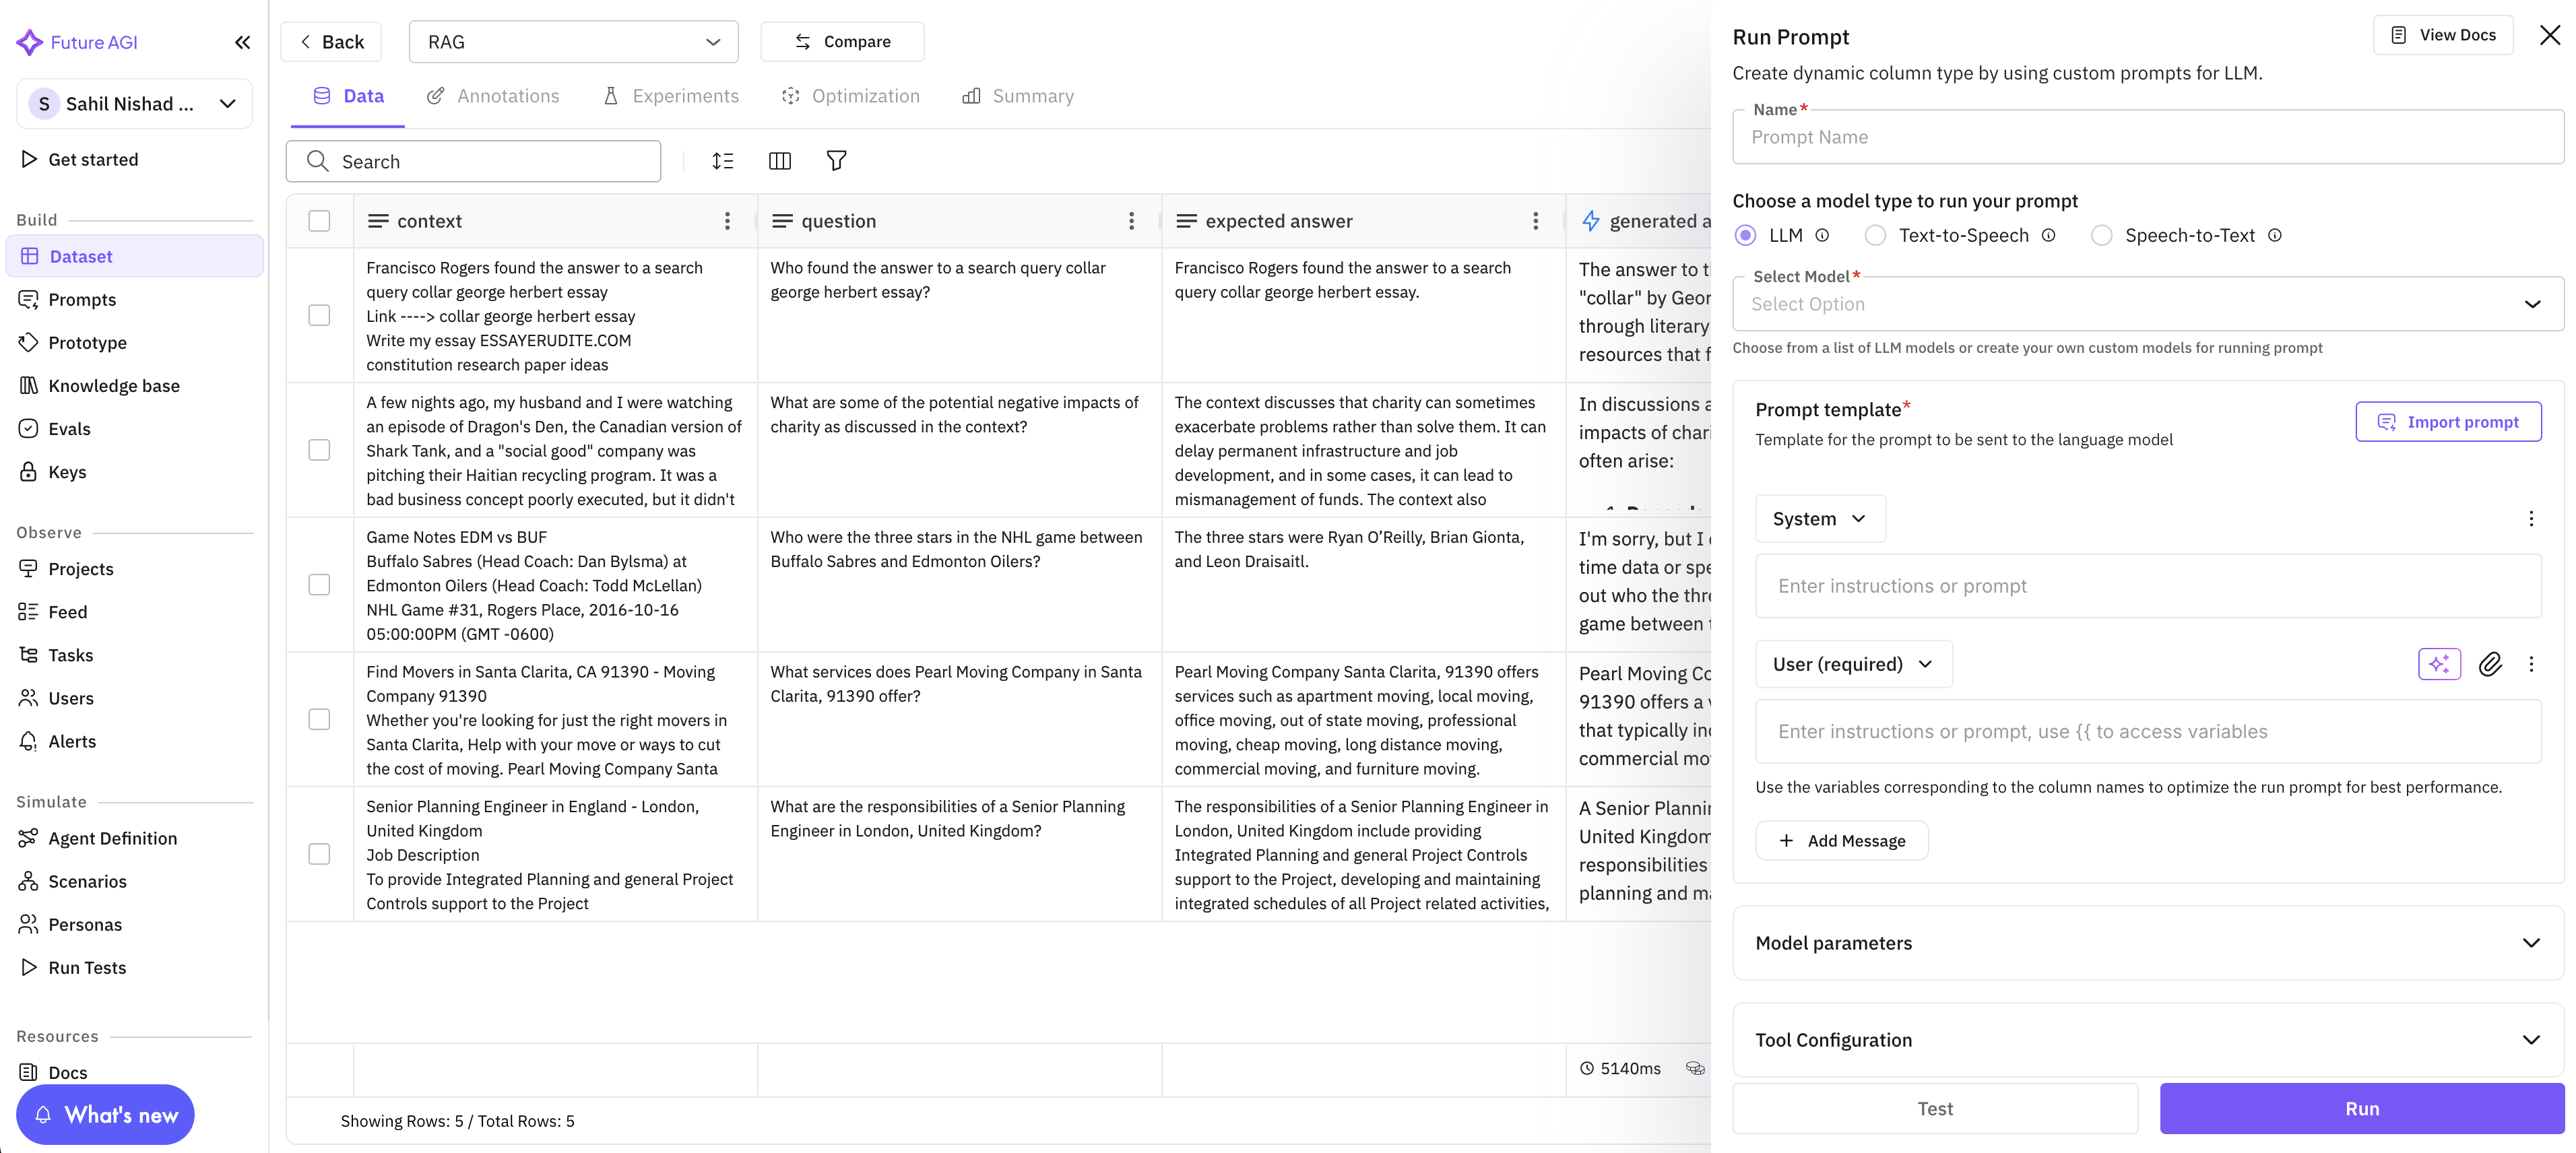
Task: Open System message three-dot options
Action: pyautogui.click(x=2531, y=519)
